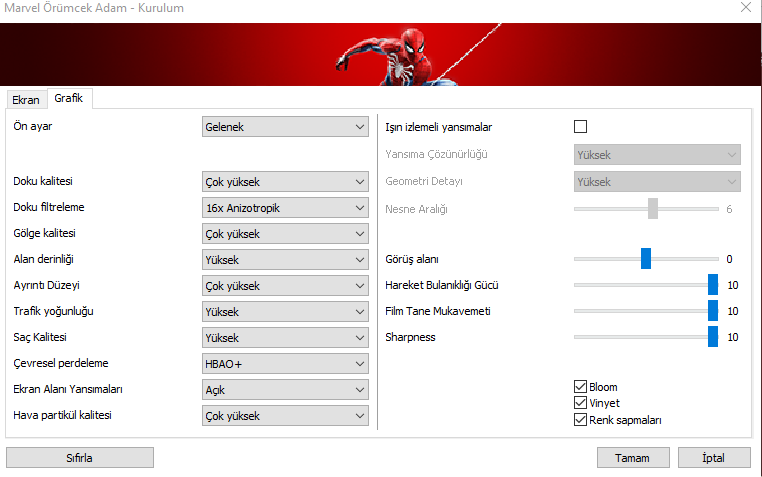Expand the Hava partikül kalitesi dropdown
The height and width of the screenshot is (477, 762).
coord(285,416)
